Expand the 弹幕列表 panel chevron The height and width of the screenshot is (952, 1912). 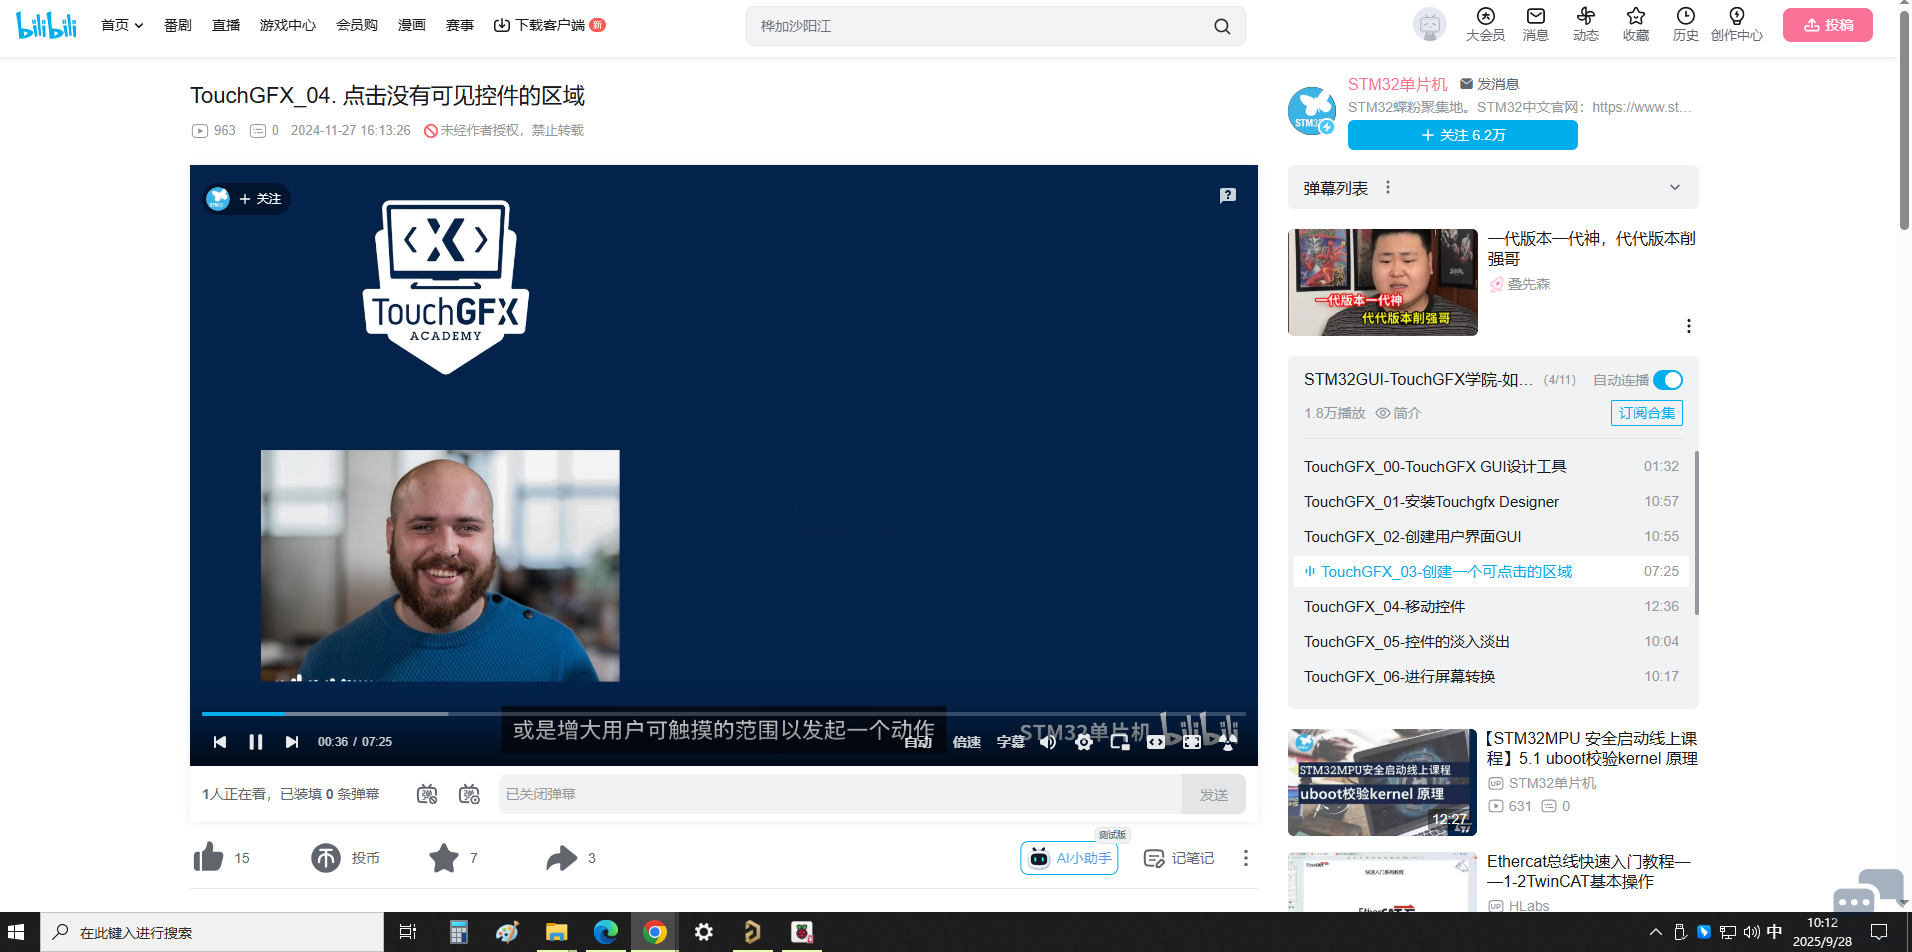1674,188
